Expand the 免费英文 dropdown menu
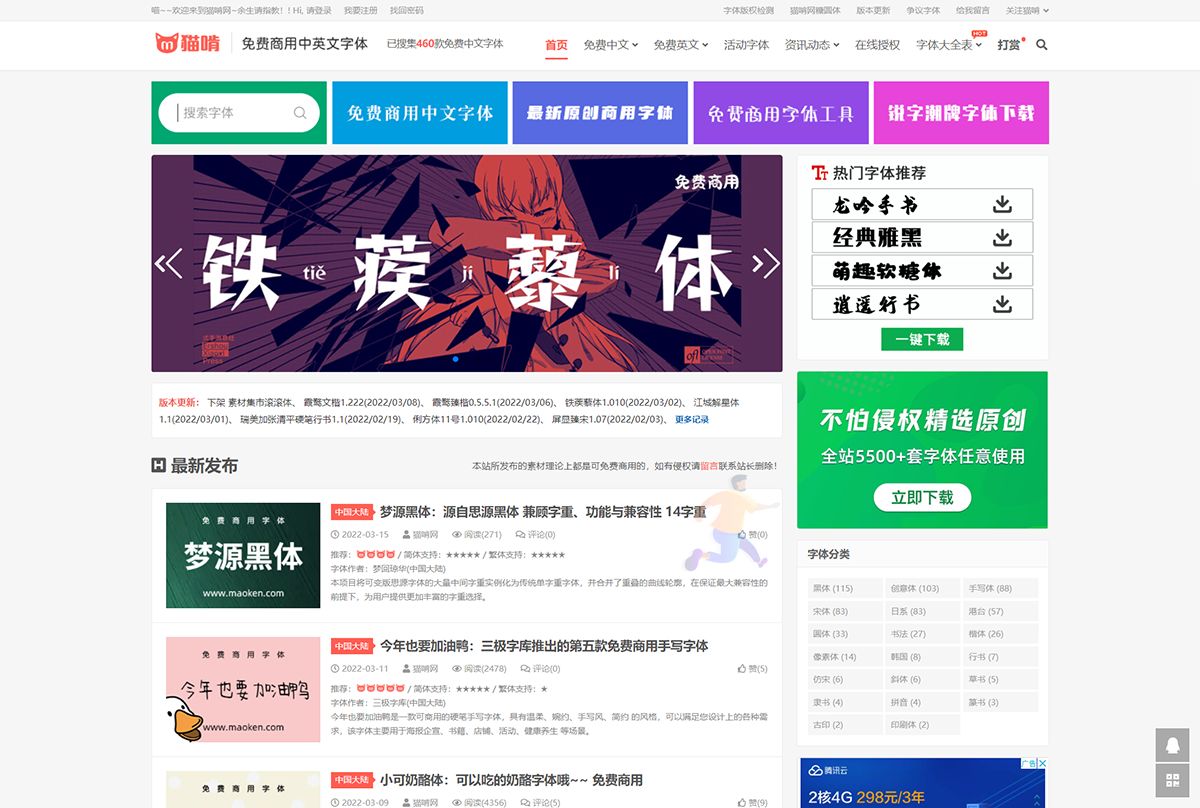 pos(680,45)
